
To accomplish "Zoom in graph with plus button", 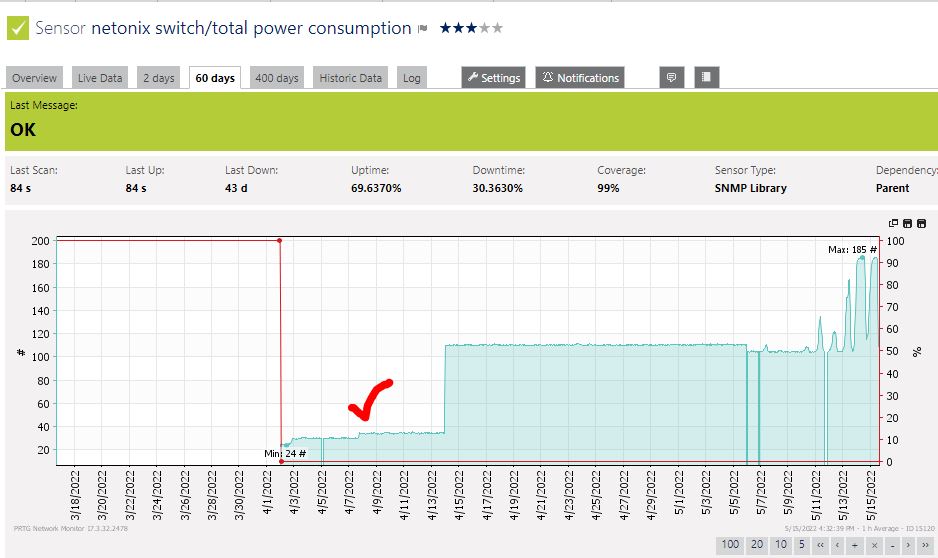I will (x=853, y=545).
